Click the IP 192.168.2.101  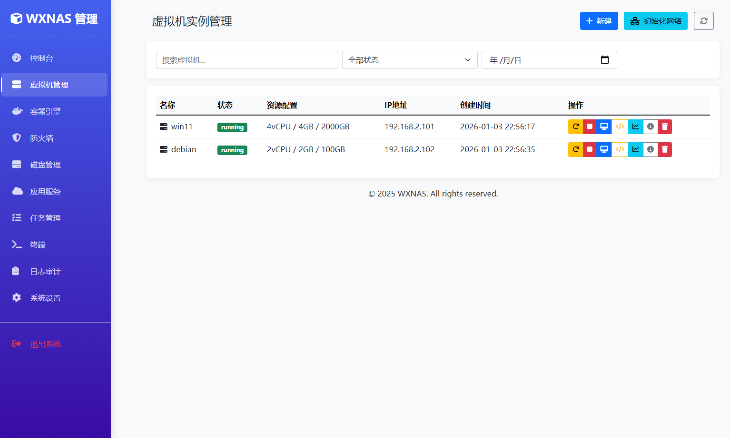(409, 127)
